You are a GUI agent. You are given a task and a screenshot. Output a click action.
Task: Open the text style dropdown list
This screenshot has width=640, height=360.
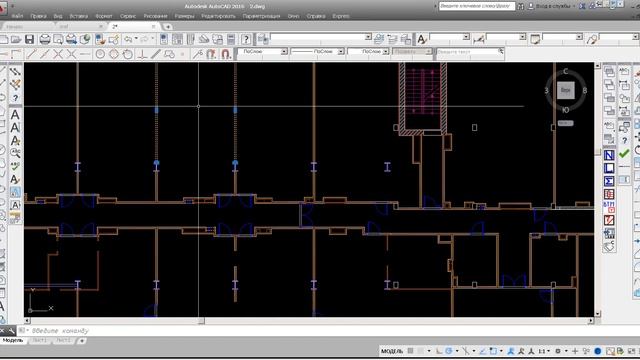pyautogui.click(x=466, y=37)
